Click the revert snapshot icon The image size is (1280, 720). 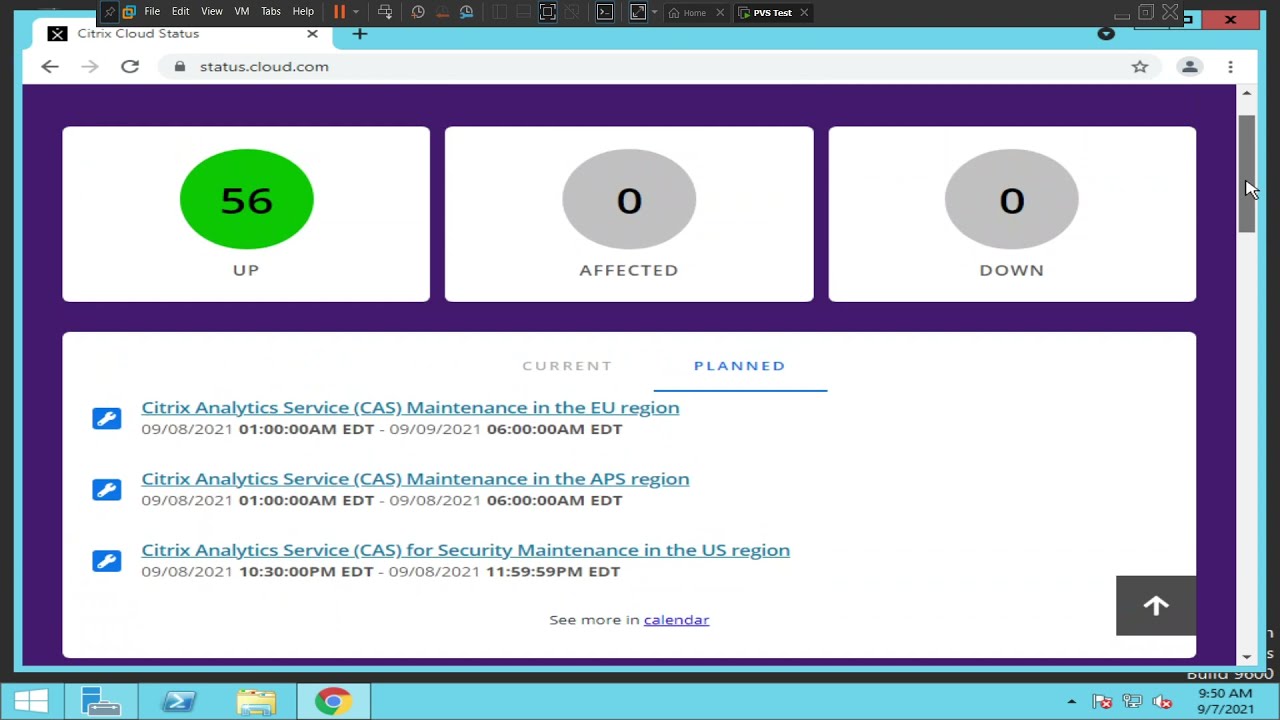[x=442, y=12]
